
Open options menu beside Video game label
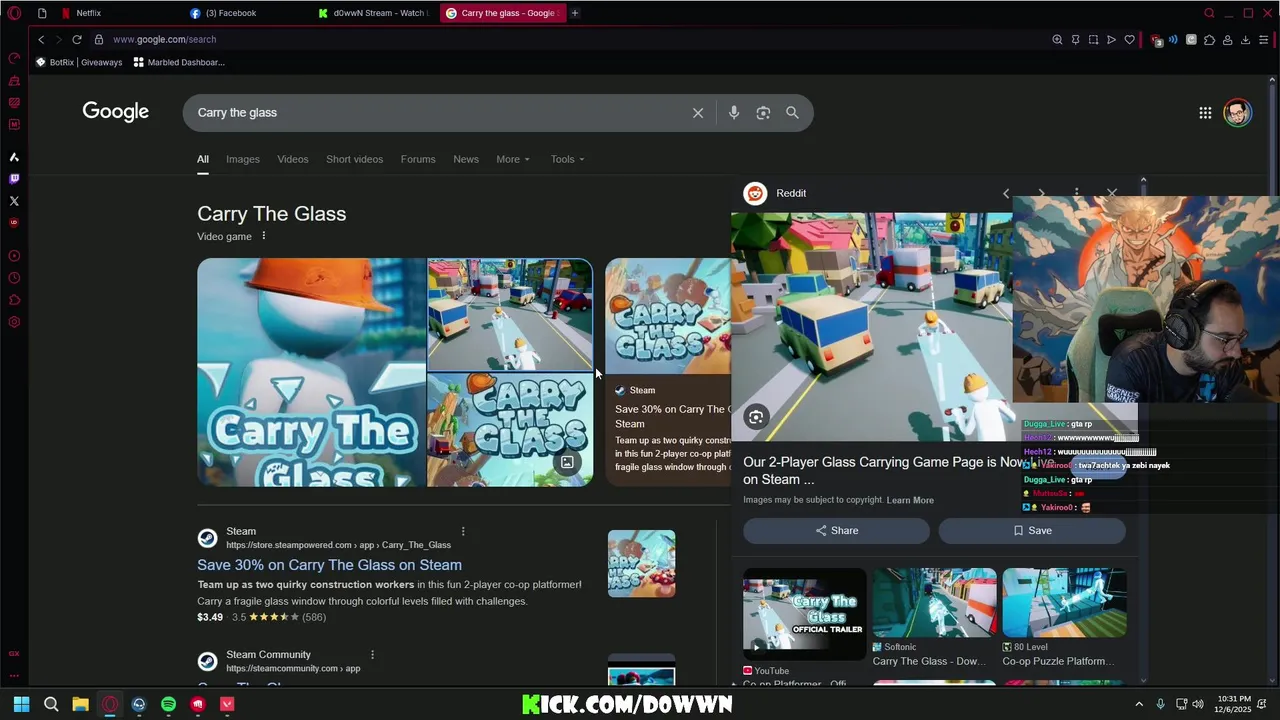[264, 236]
